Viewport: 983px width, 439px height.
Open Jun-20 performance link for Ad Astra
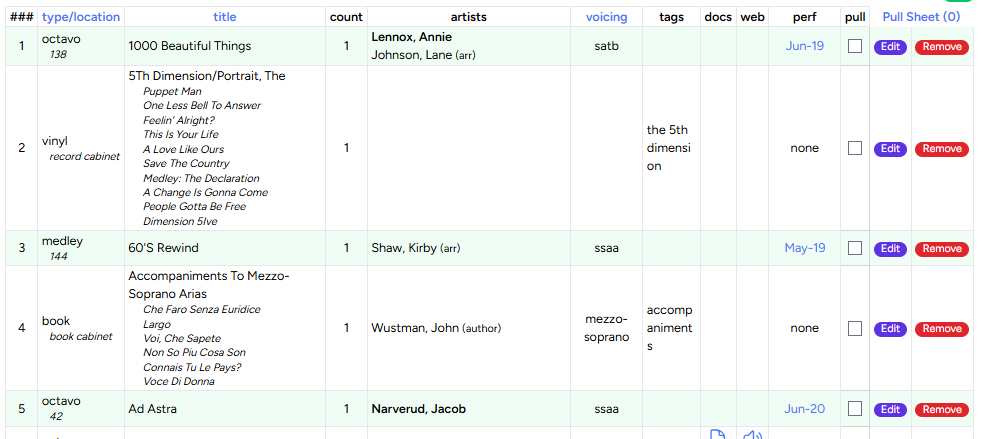(804, 408)
